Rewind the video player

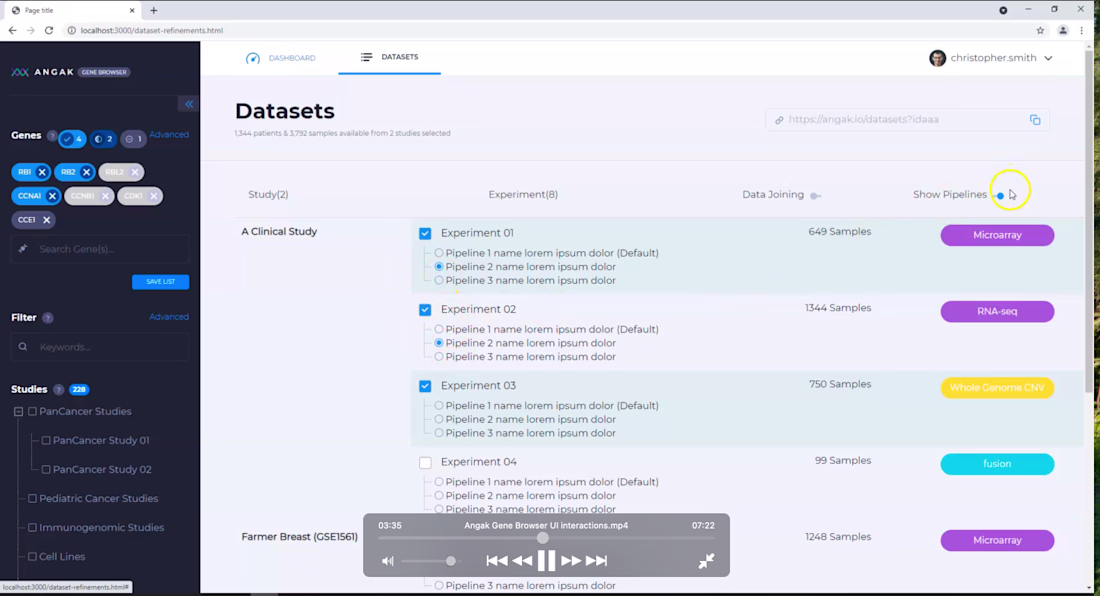point(522,560)
